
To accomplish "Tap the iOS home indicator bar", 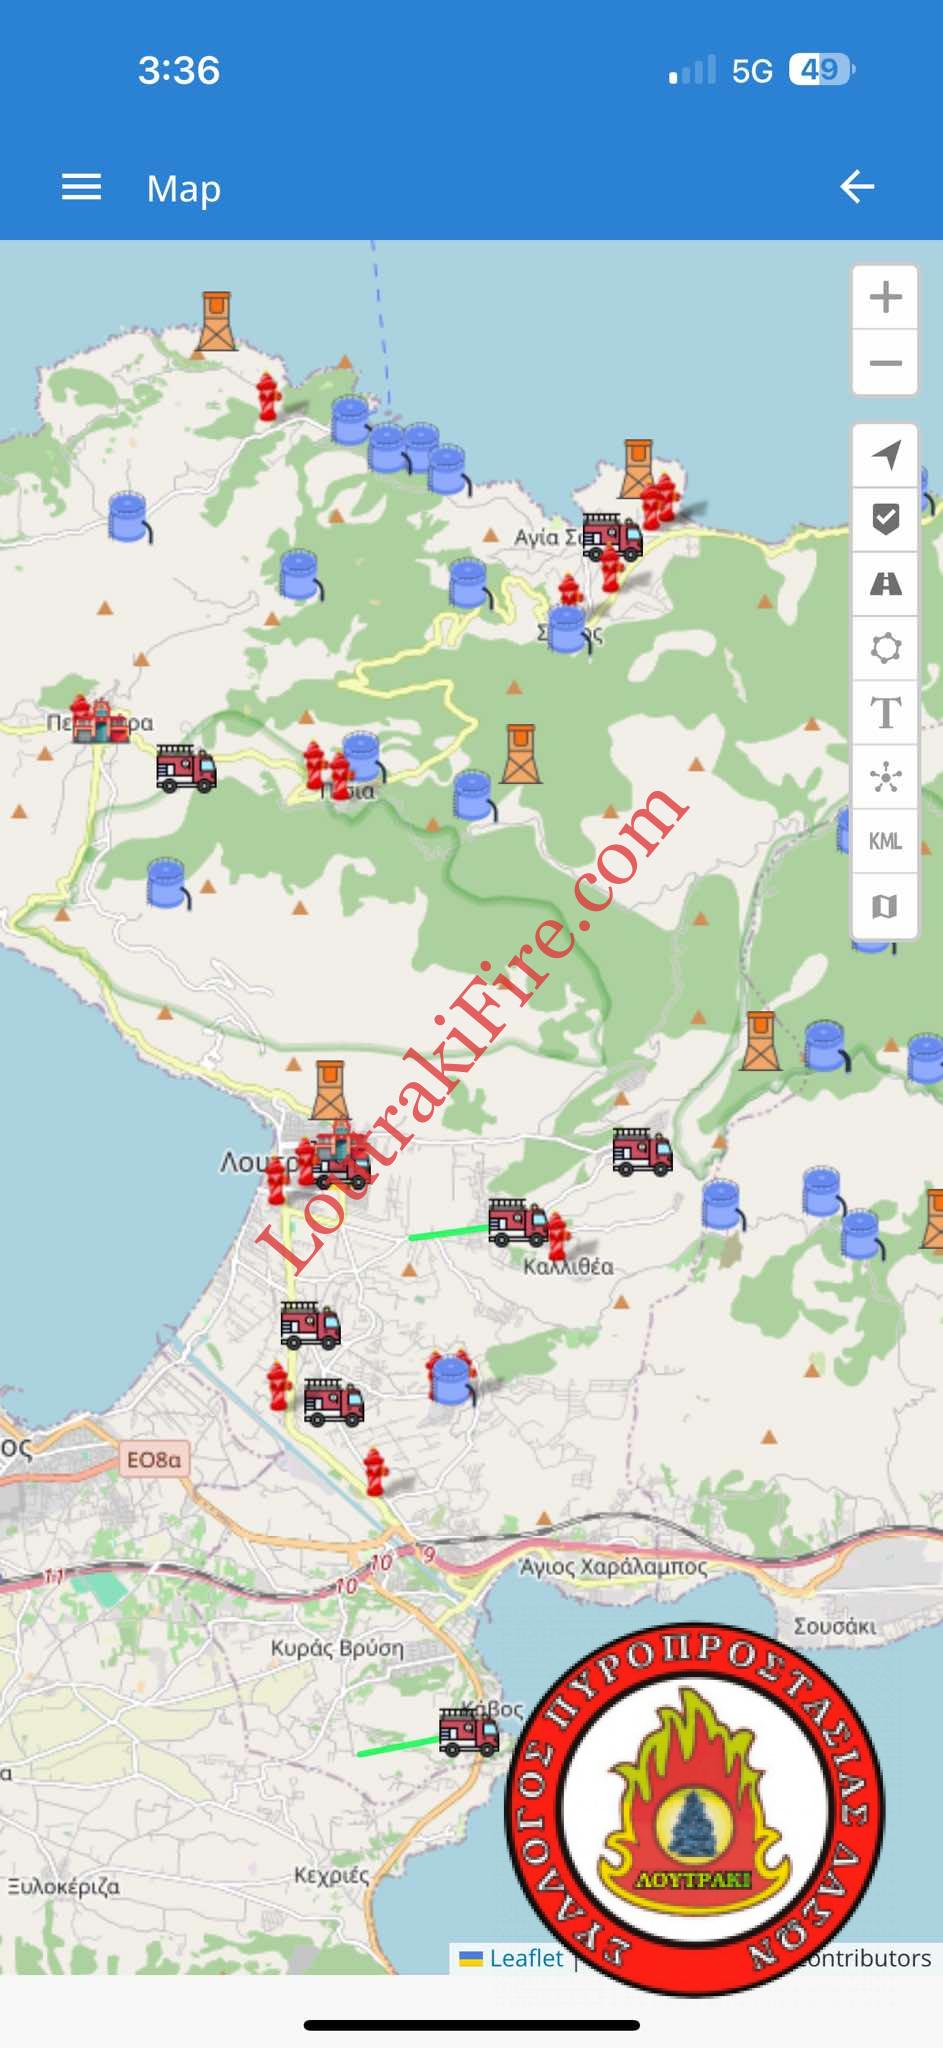I will click(x=472, y=2025).
